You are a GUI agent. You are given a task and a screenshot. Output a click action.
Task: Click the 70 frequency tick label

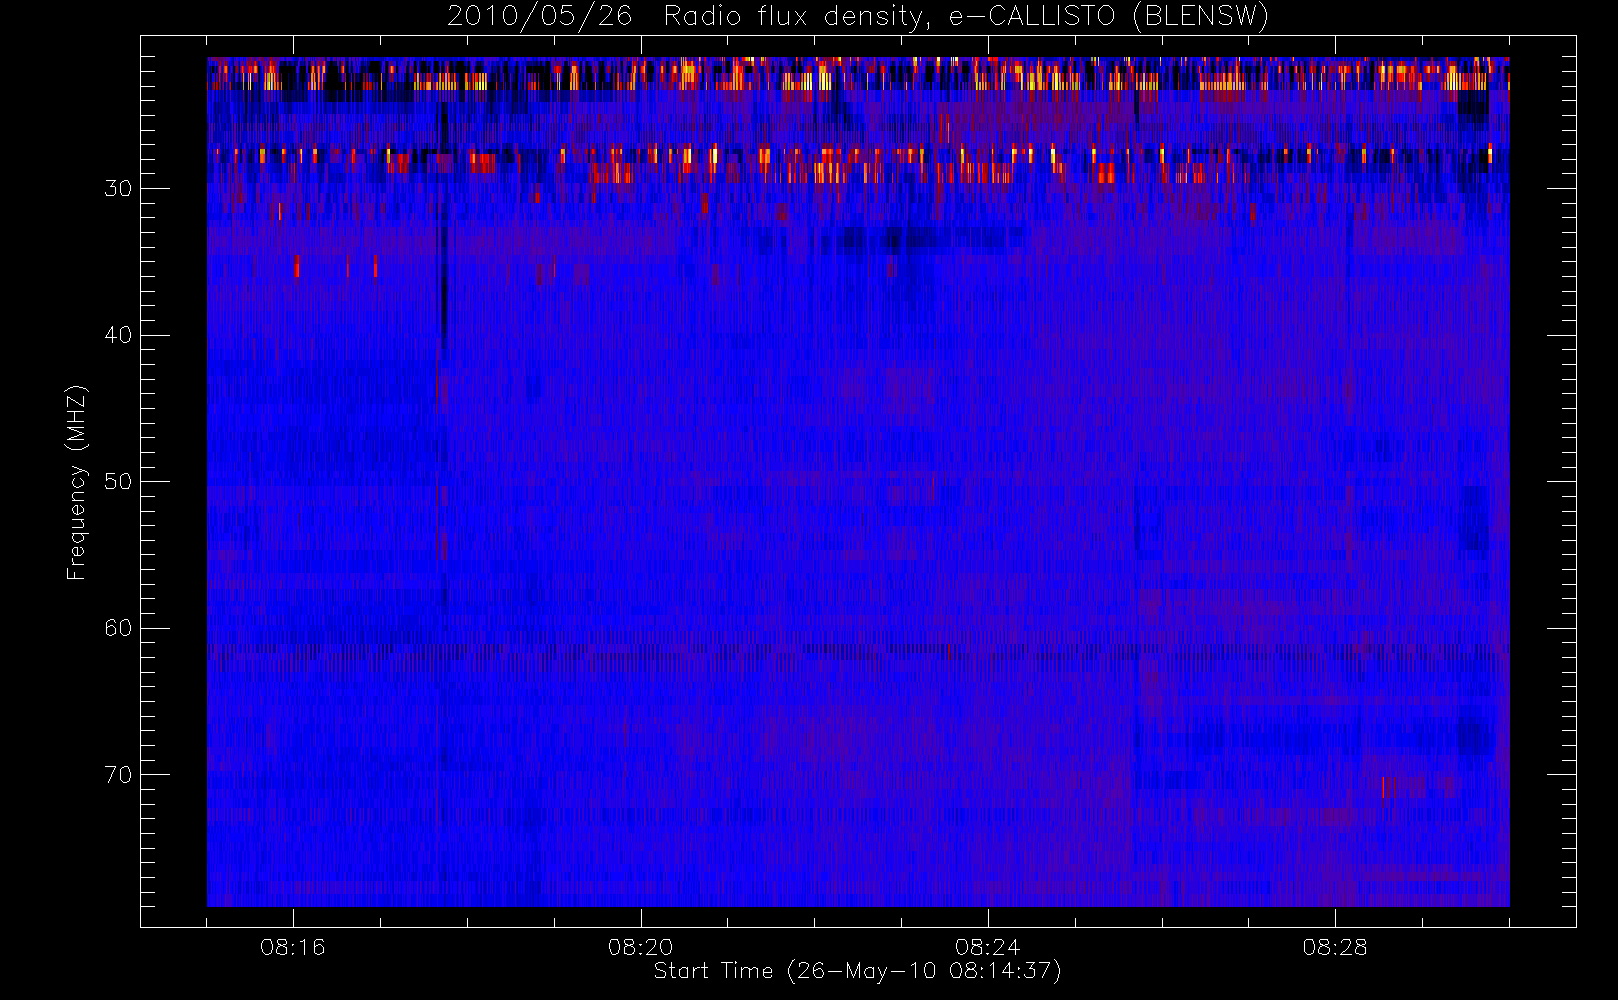click(118, 775)
